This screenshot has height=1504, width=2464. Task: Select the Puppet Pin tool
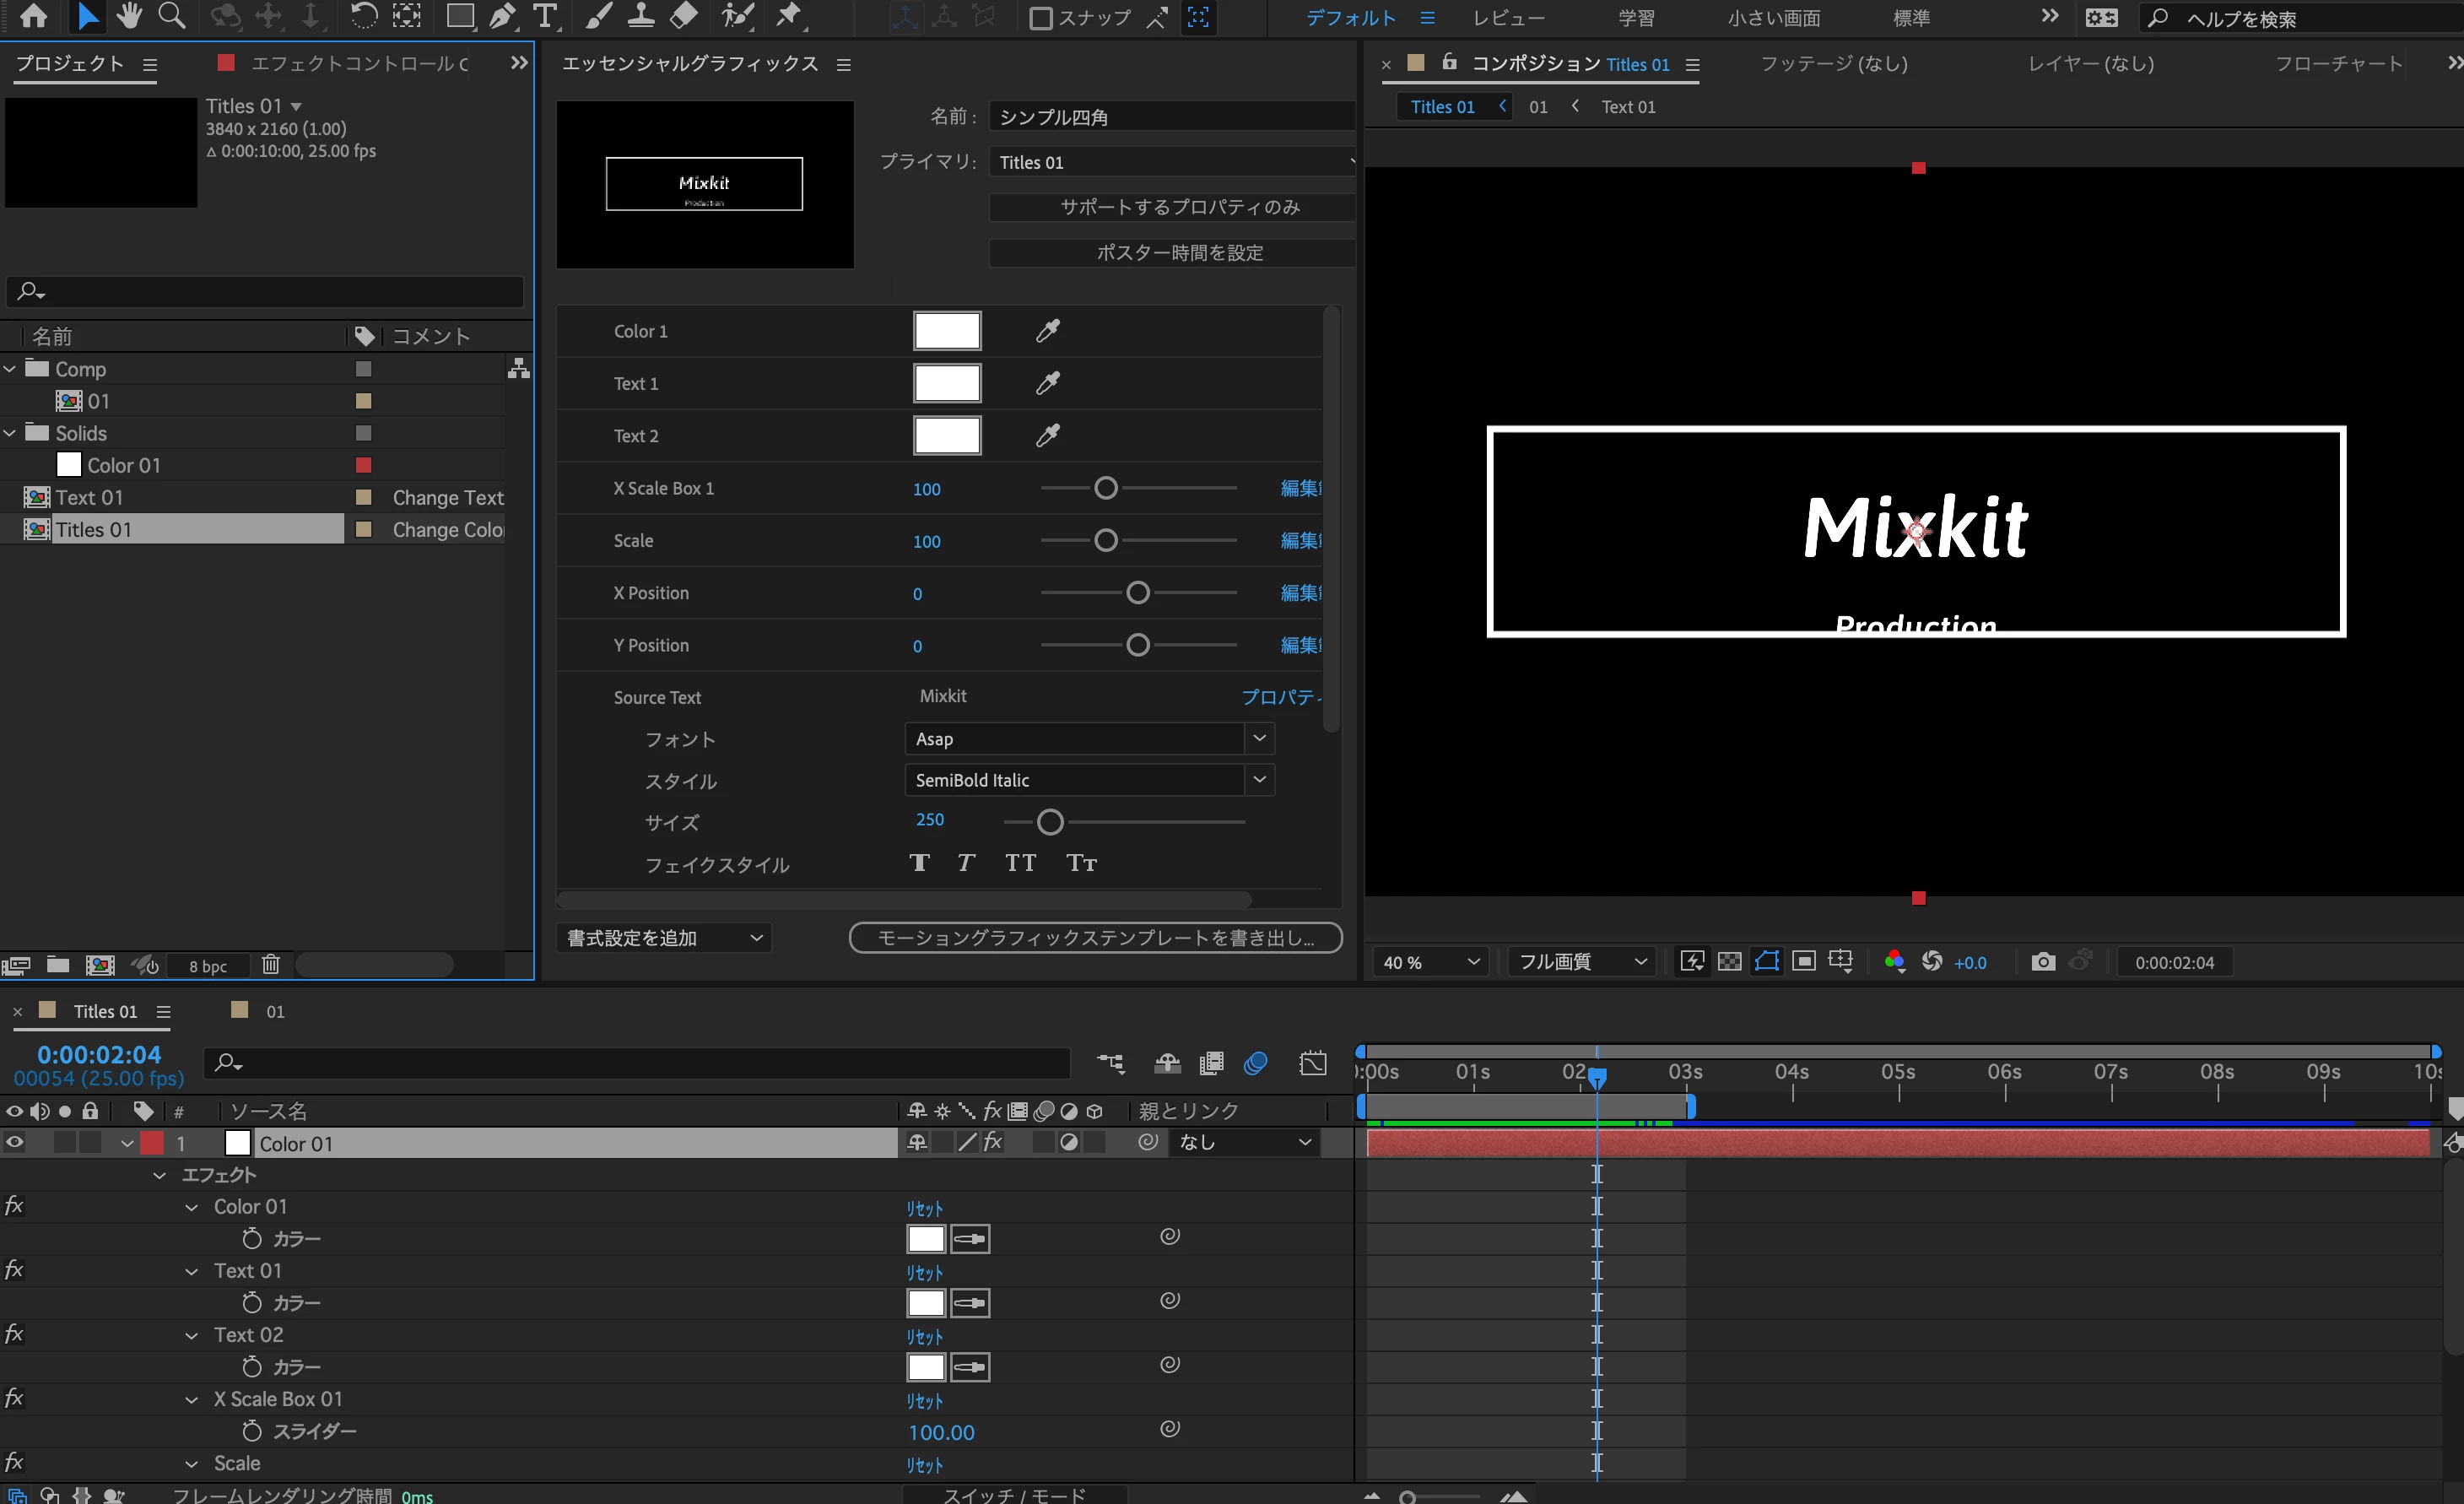(x=790, y=16)
